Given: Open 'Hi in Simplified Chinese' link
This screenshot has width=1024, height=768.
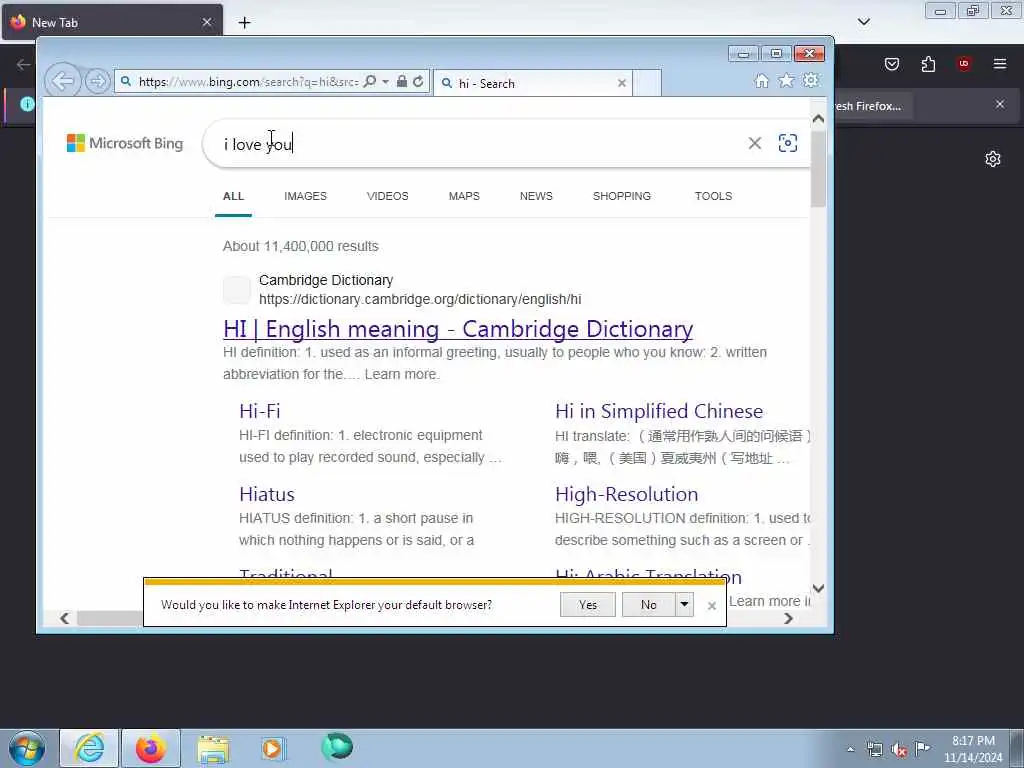Looking at the screenshot, I should (659, 411).
